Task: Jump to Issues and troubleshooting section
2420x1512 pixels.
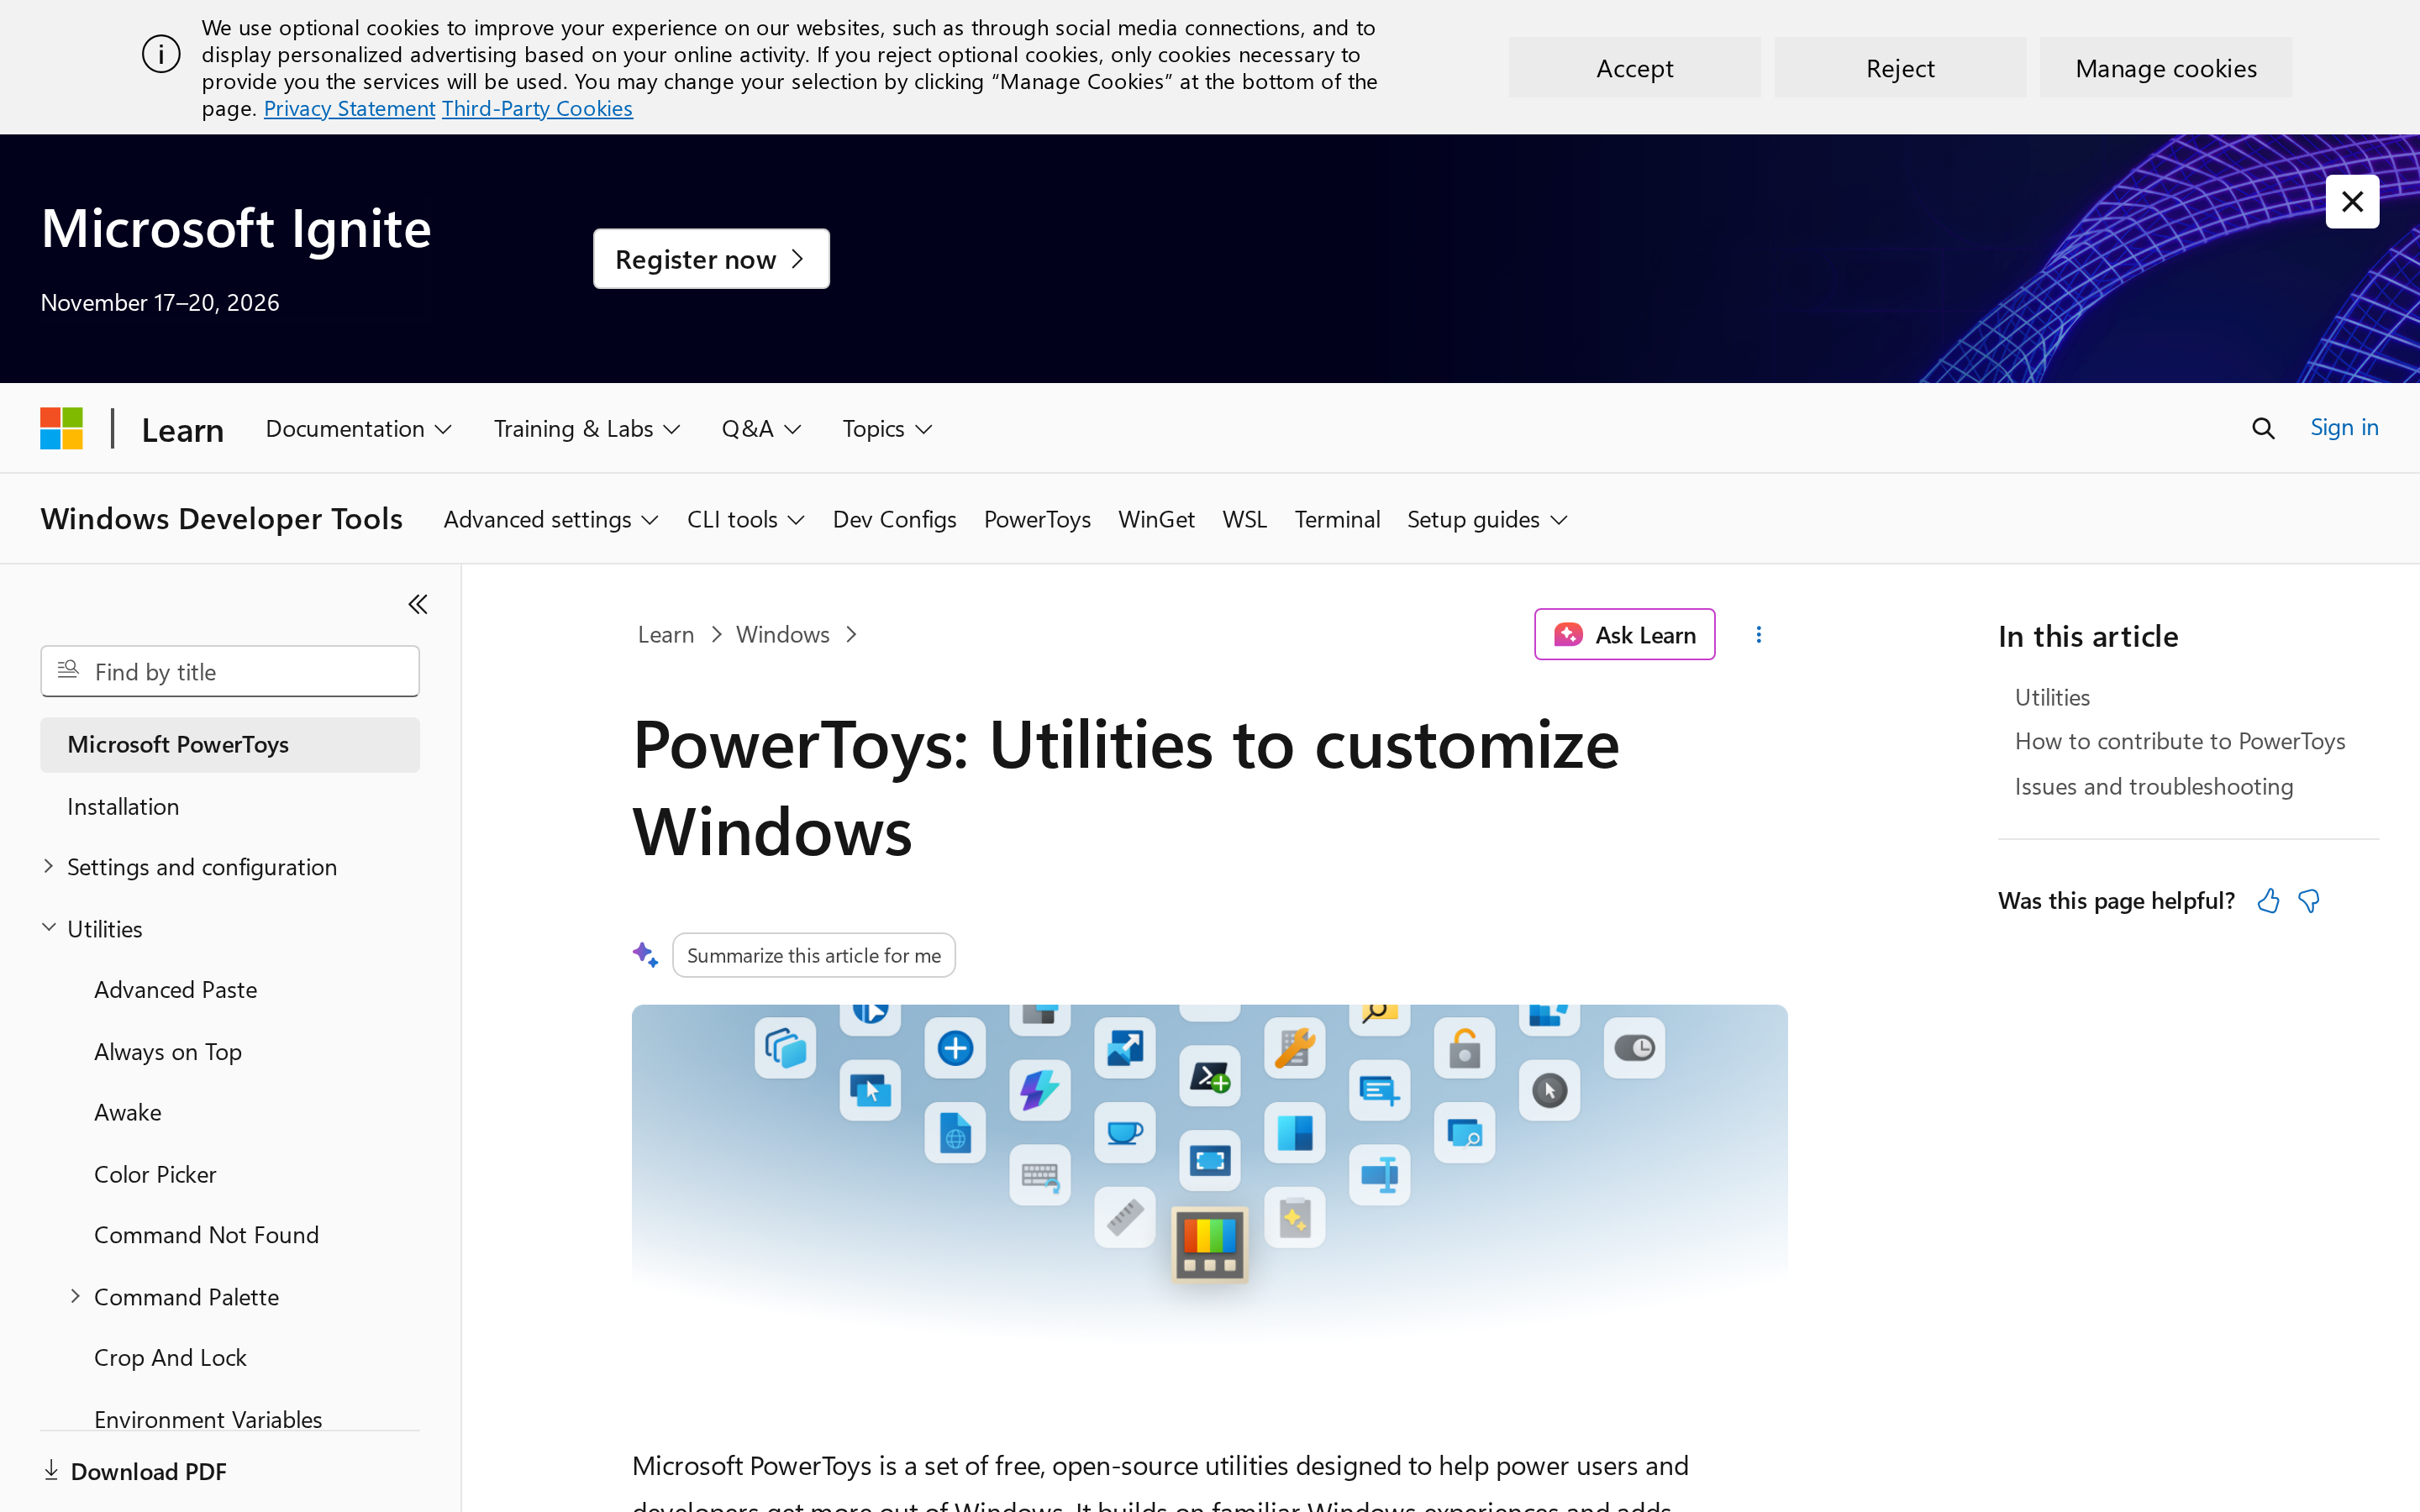Action: click(x=2154, y=786)
